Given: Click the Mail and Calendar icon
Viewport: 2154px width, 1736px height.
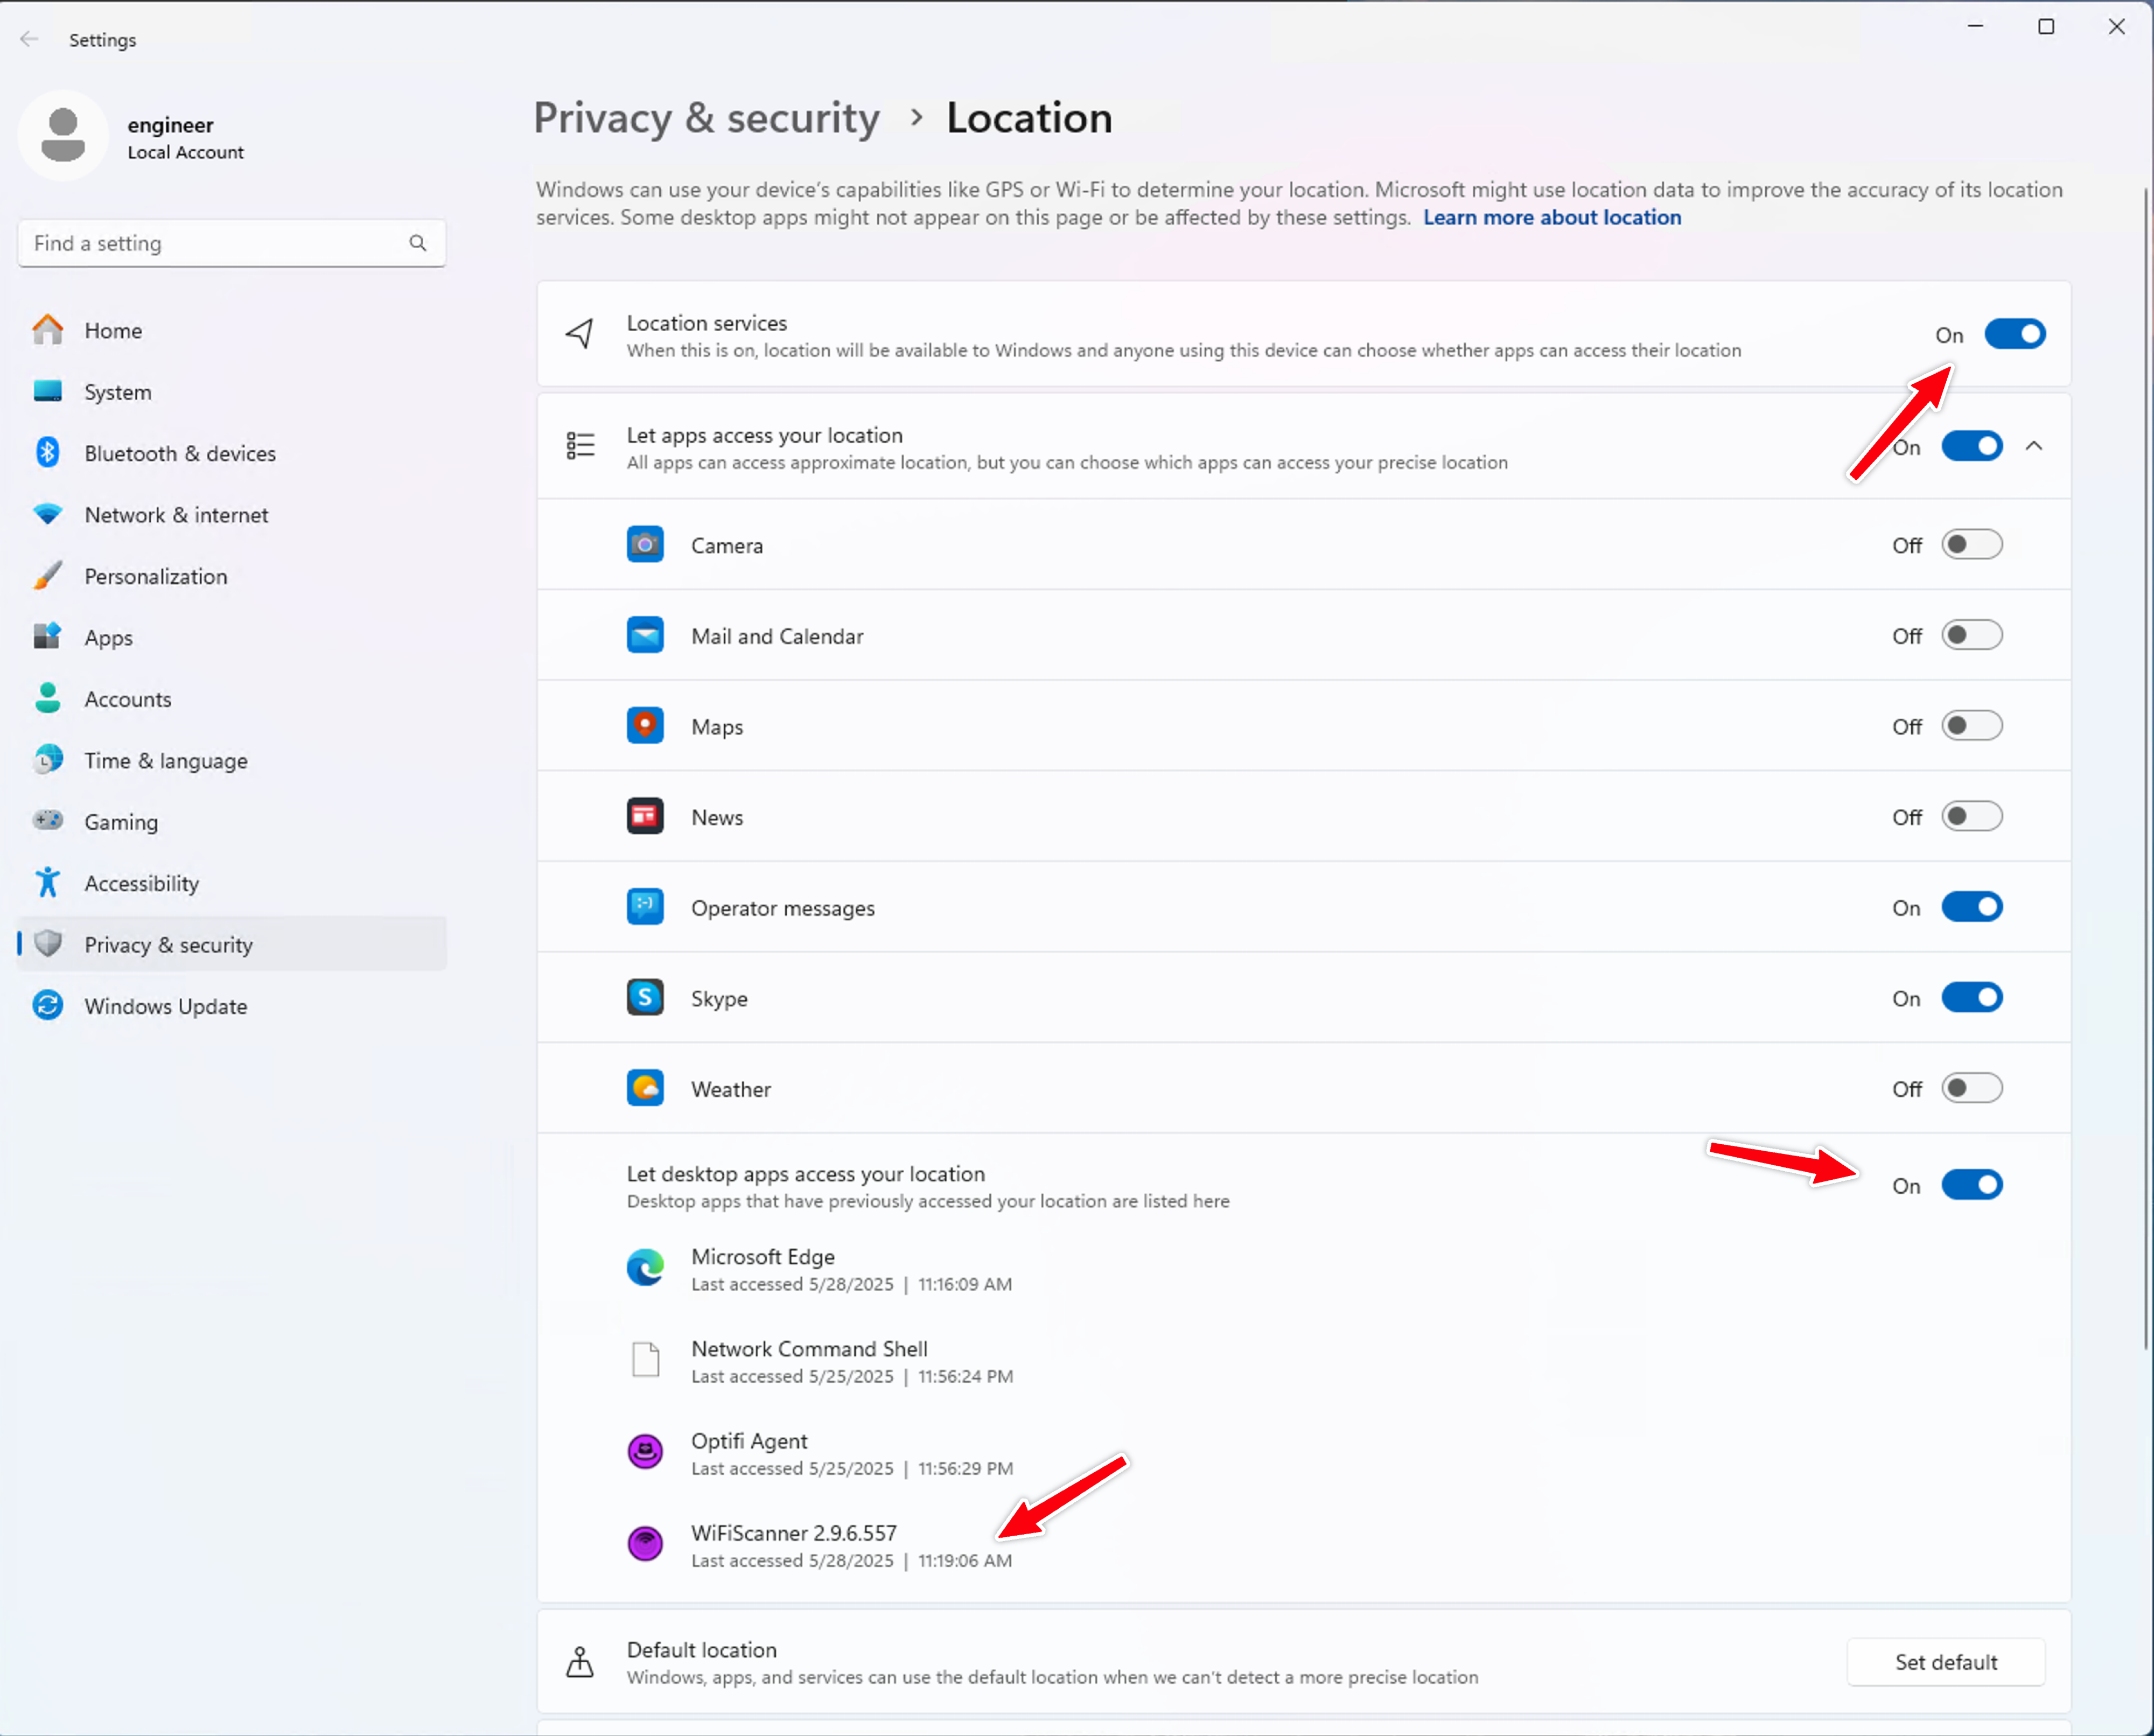Looking at the screenshot, I should 645,635.
